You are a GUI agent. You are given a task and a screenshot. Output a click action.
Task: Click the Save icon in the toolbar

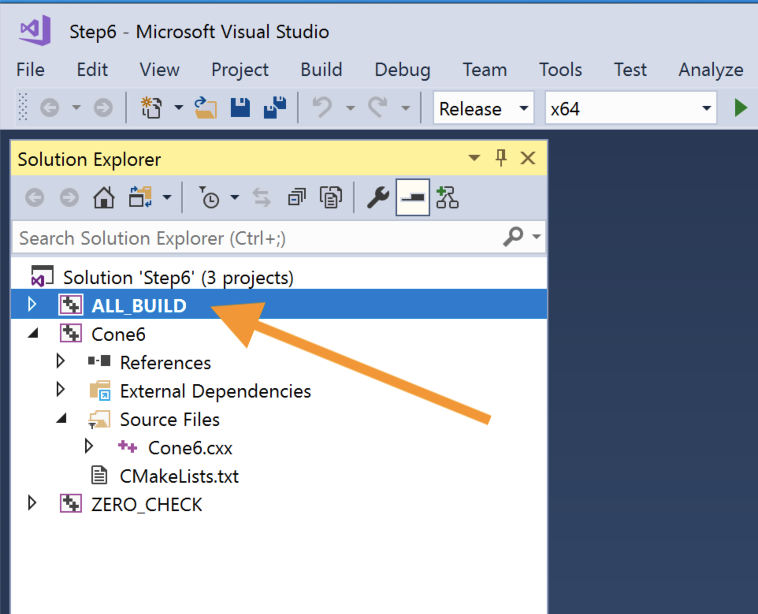[240, 108]
